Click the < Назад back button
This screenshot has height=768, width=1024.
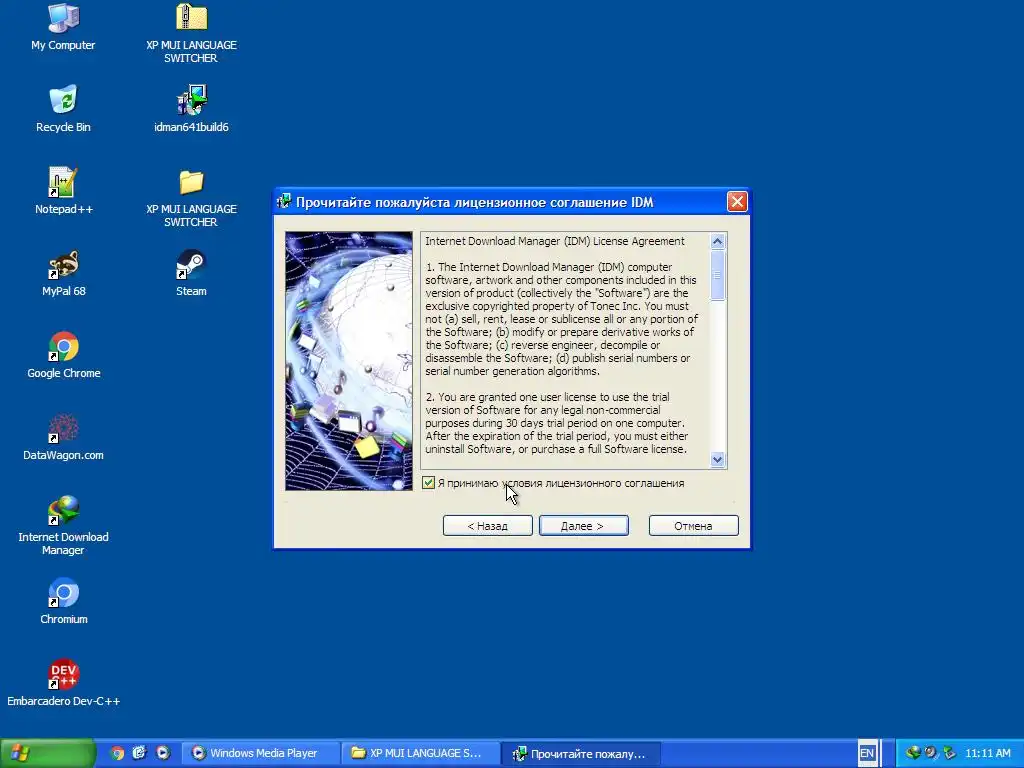pyautogui.click(x=487, y=526)
